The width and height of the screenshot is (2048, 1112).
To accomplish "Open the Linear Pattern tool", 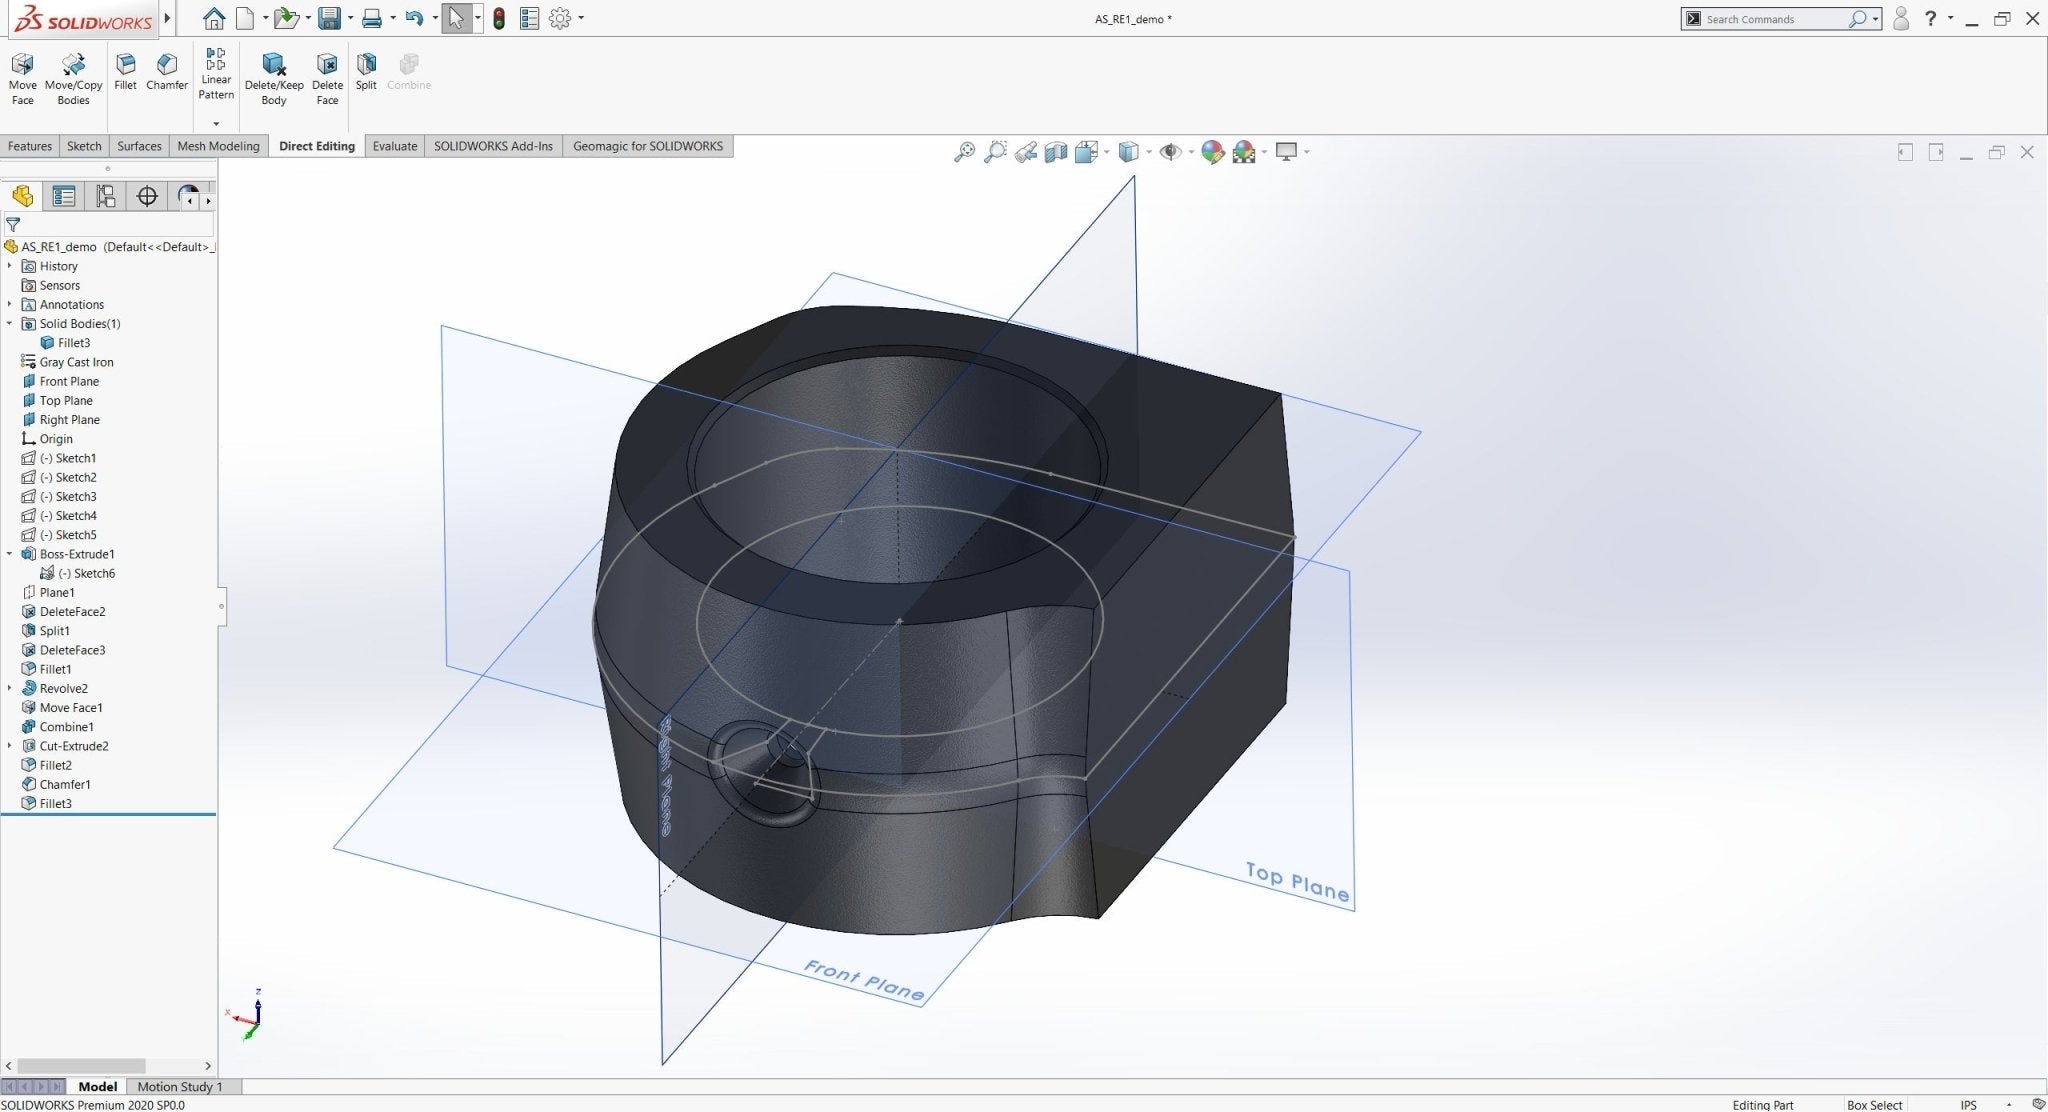I will 215,72.
